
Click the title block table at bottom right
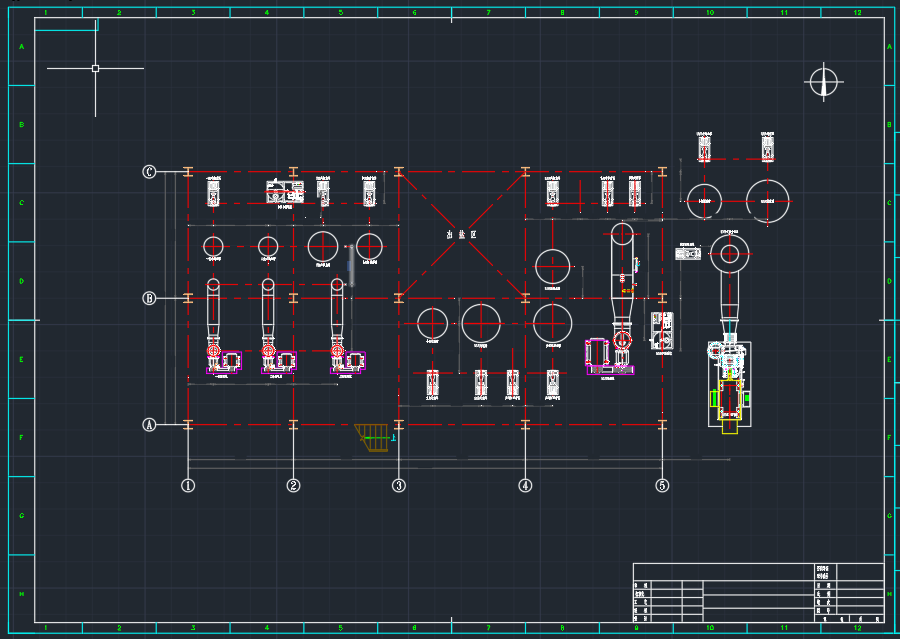click(x=759, y=592)
